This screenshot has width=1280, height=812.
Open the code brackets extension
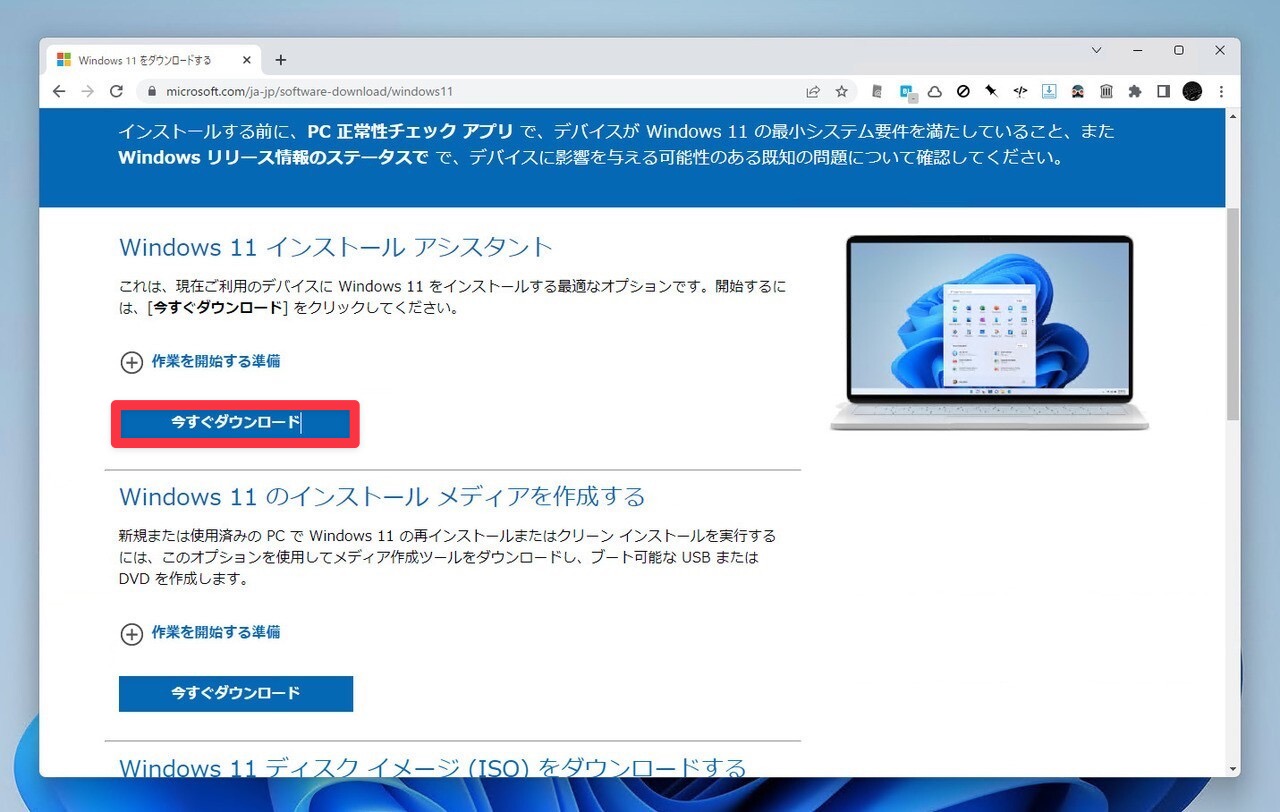(x=1020, y=91)
